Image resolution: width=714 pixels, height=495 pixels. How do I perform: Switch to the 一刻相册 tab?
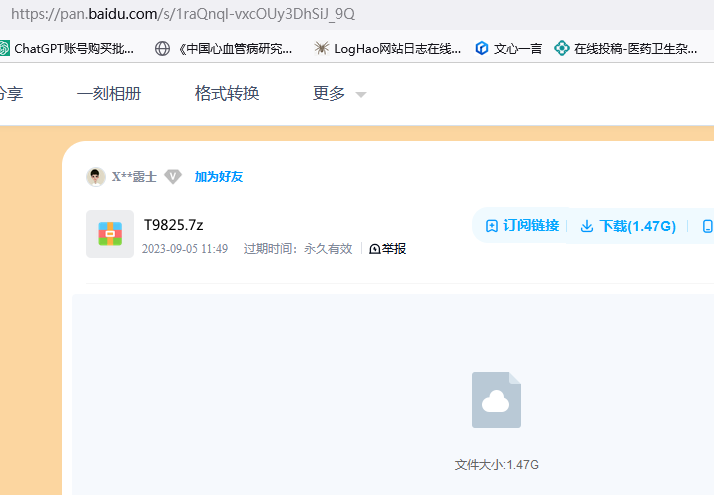pyautogui.click(x=109, y=94)
